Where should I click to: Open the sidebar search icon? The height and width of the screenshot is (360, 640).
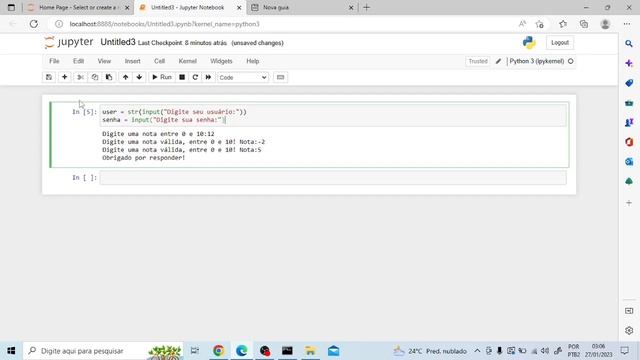coord(629,43)
